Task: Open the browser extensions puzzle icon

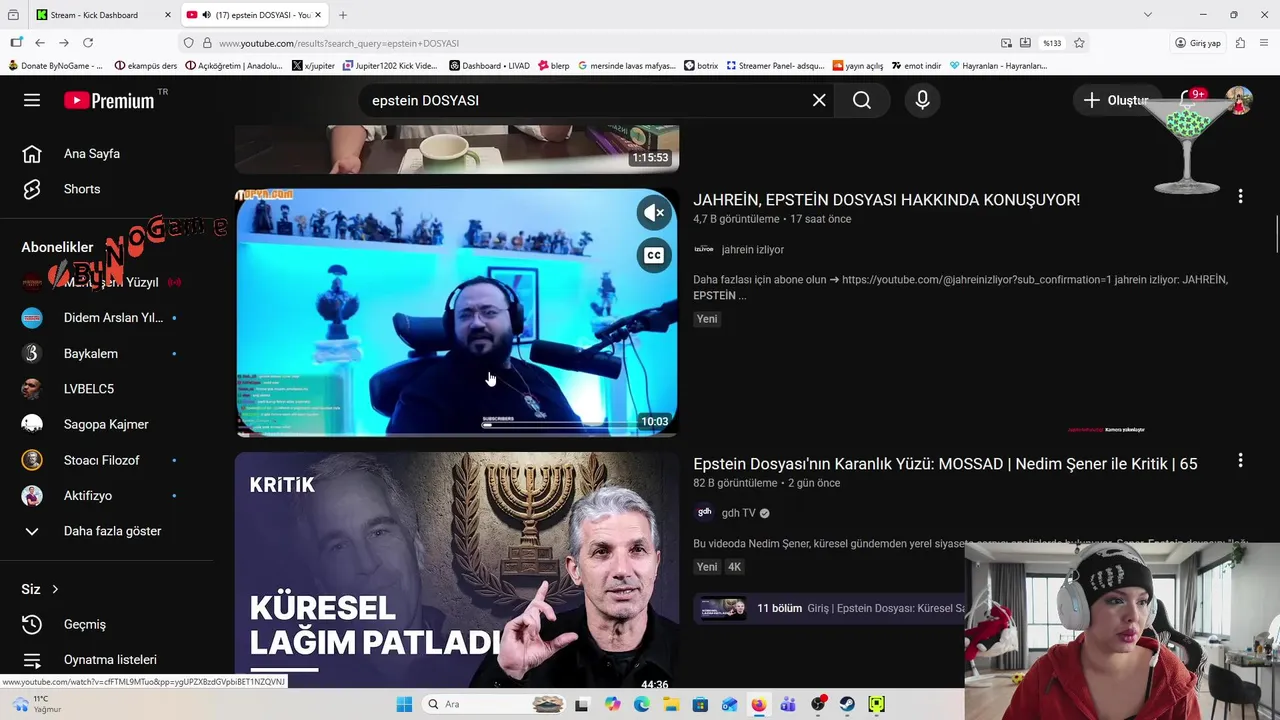Action: pyautogui.click(x=1240, y=43)
